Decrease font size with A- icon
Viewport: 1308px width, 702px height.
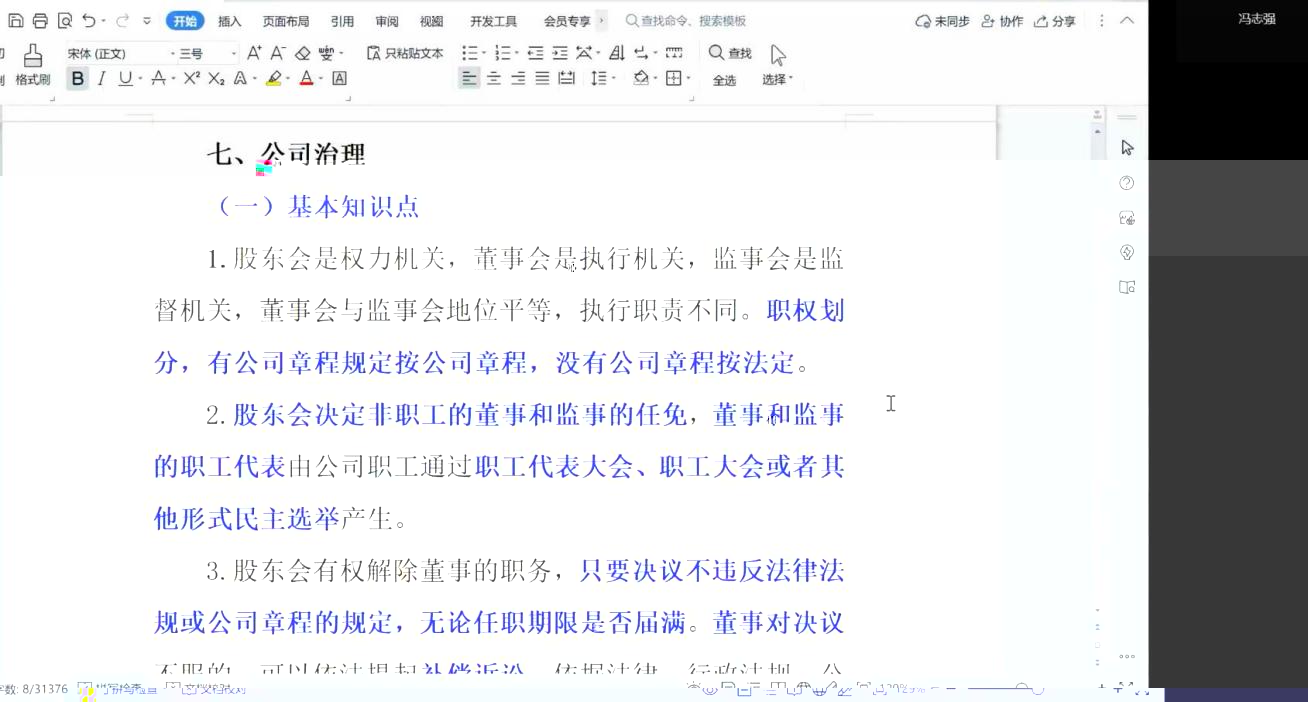[278, 53]
